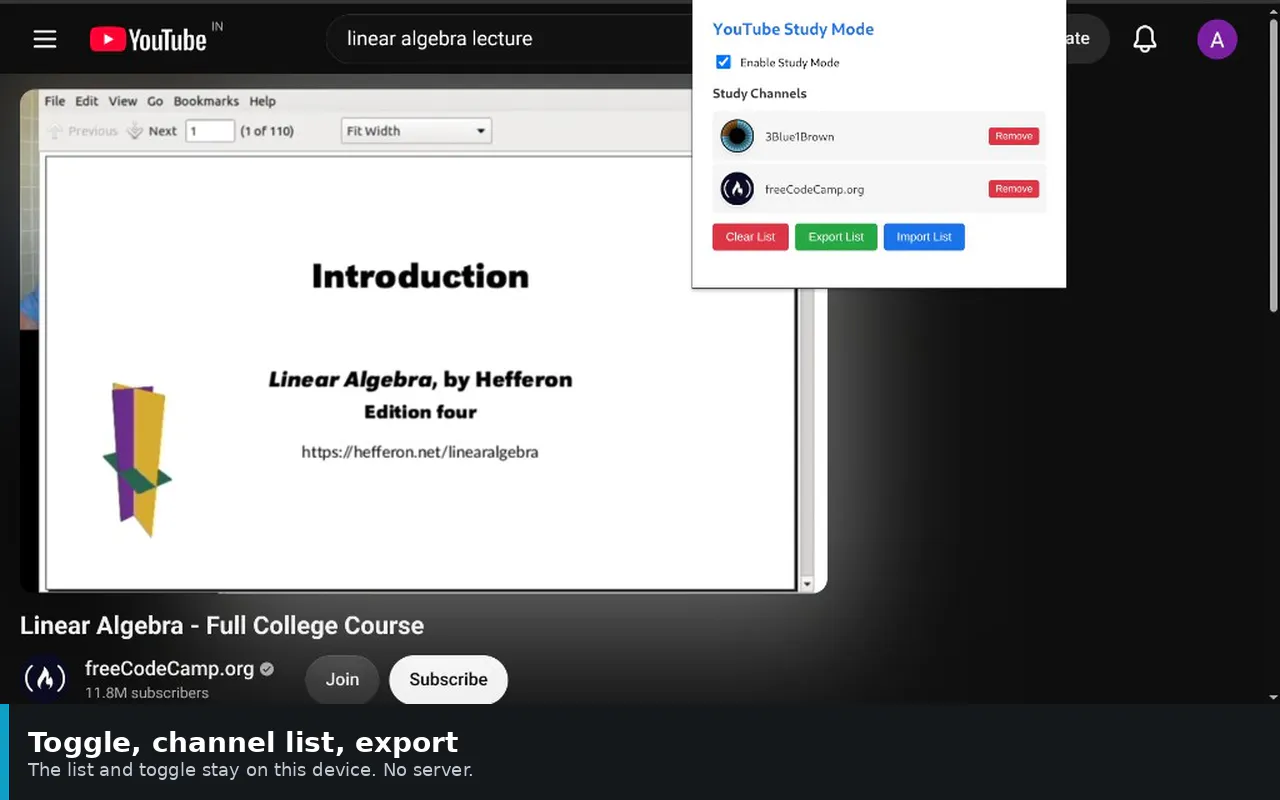Open the YouTube hamburger guide menu
This screenshot has width=1280, height=800.
pyautogui.click(x=45, y=39)
